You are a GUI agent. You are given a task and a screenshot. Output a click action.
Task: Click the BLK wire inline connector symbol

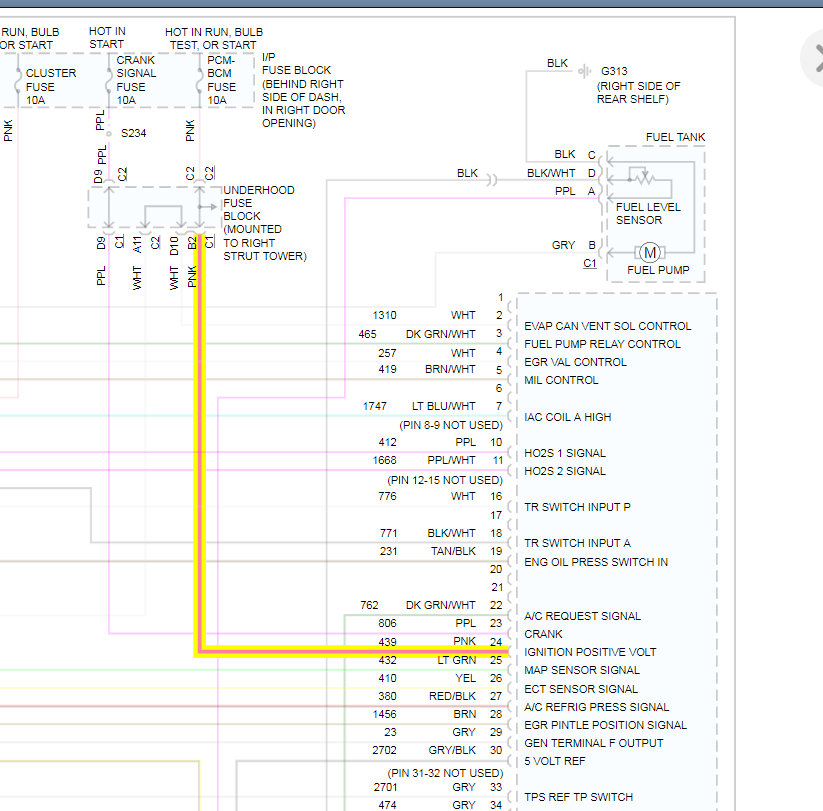pyautogui.click(x=491, y=180)
